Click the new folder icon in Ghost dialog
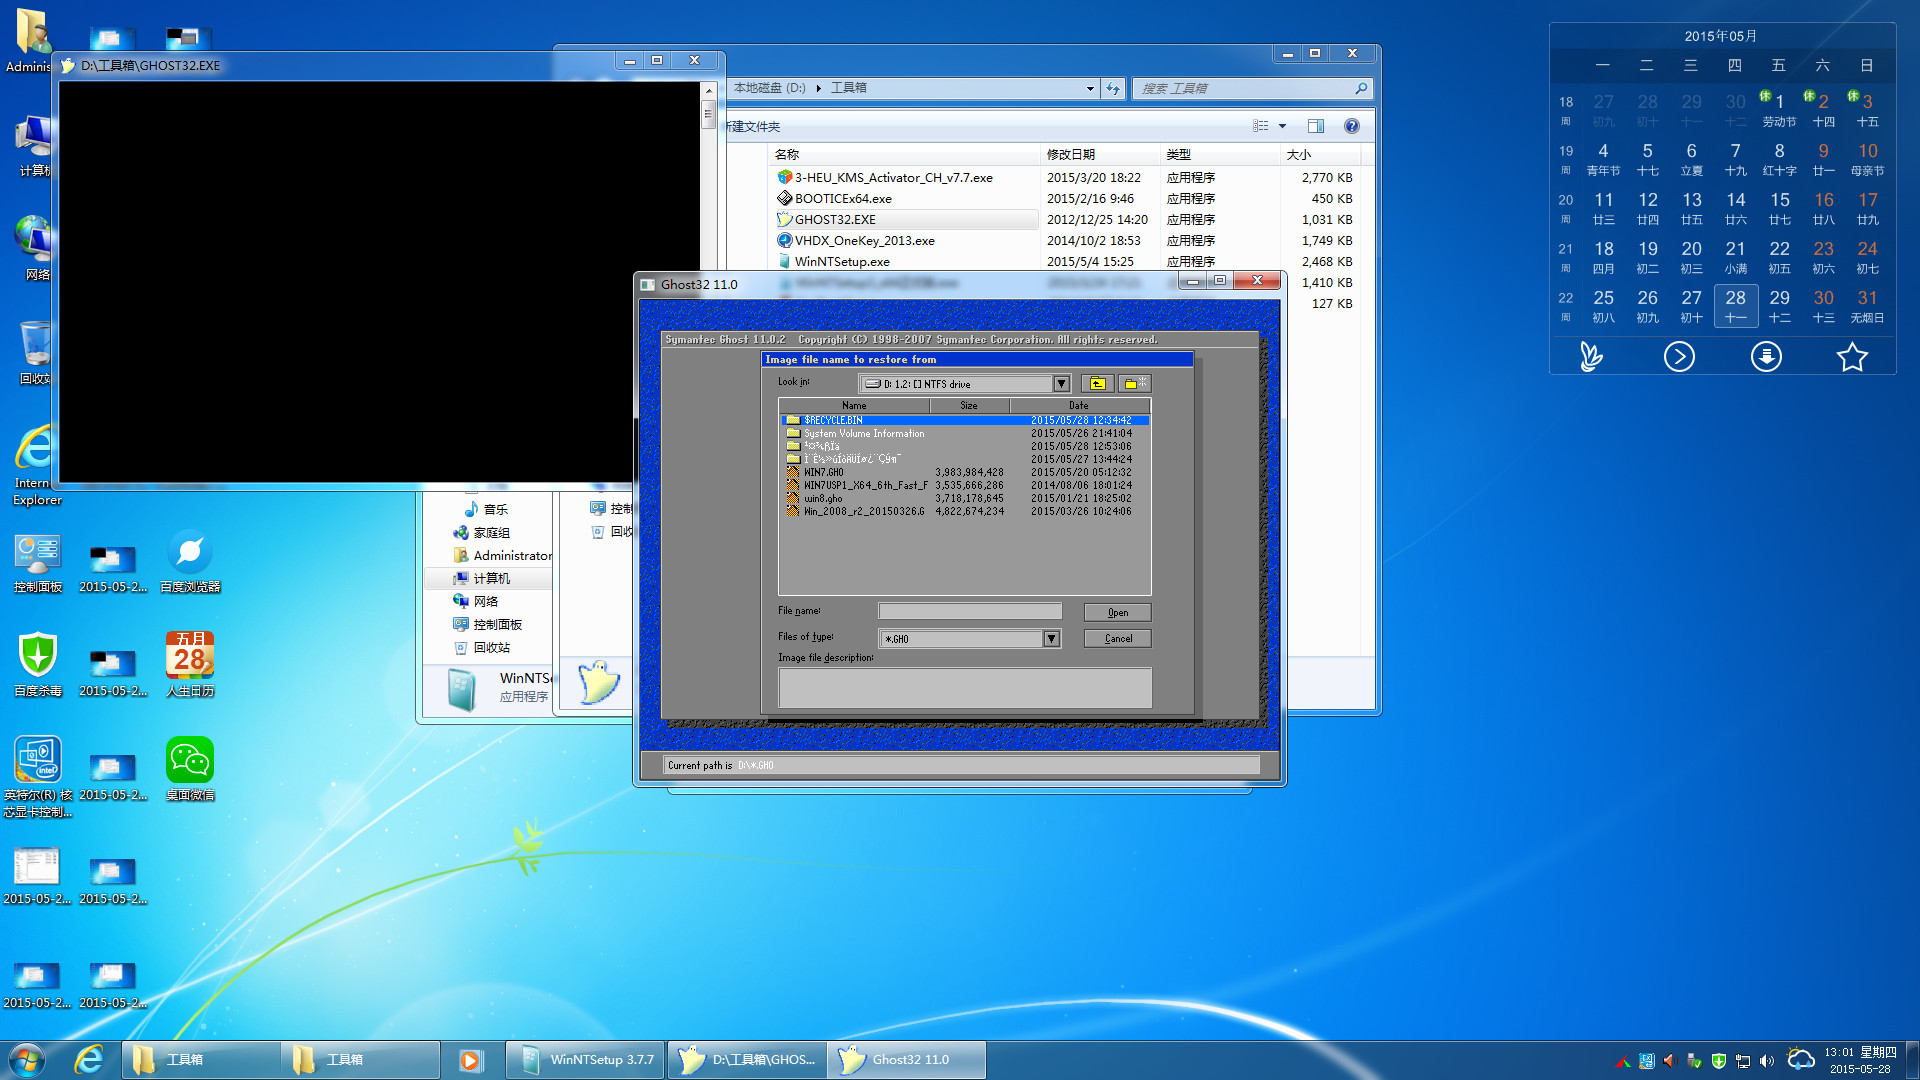The height and width of the screenshot is (1080, 1920). (x=1134, y=384)
